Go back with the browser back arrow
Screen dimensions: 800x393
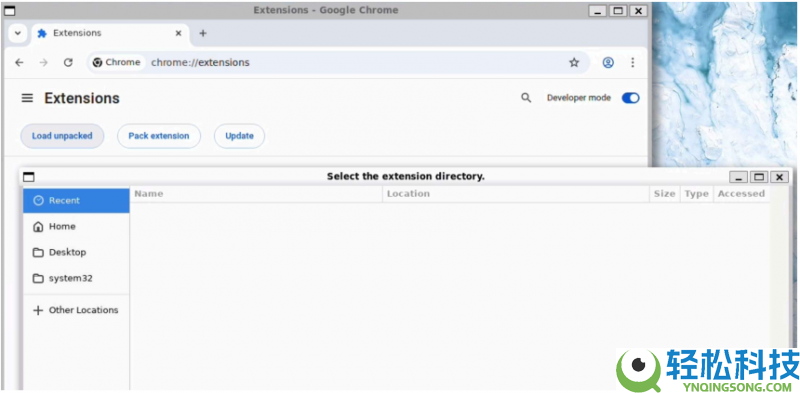point(19,62)
